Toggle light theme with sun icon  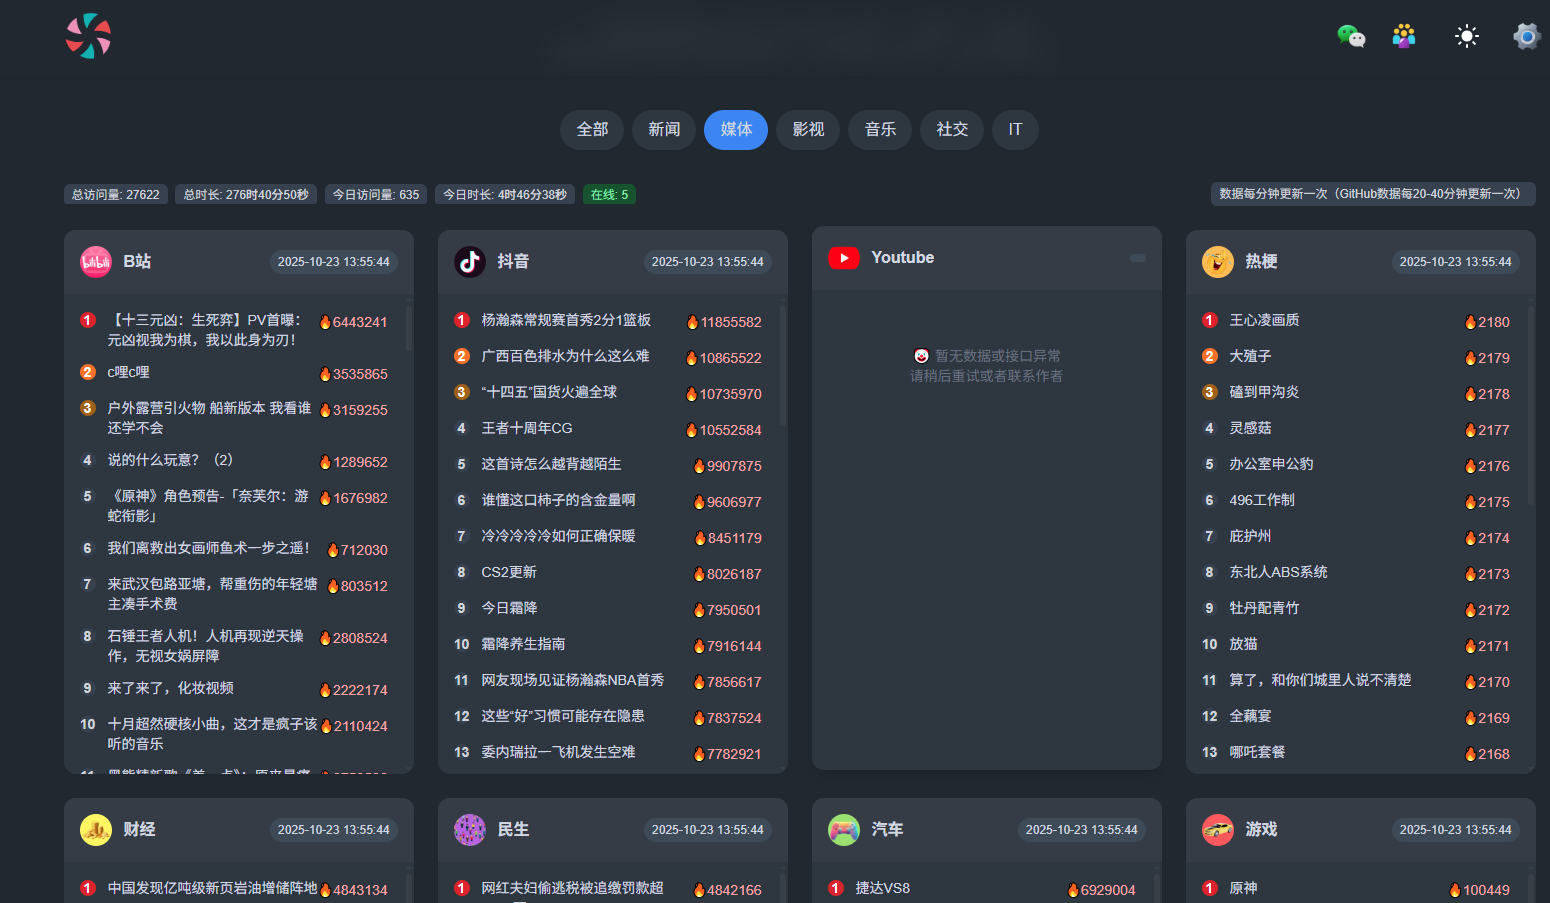[1466, 37]
